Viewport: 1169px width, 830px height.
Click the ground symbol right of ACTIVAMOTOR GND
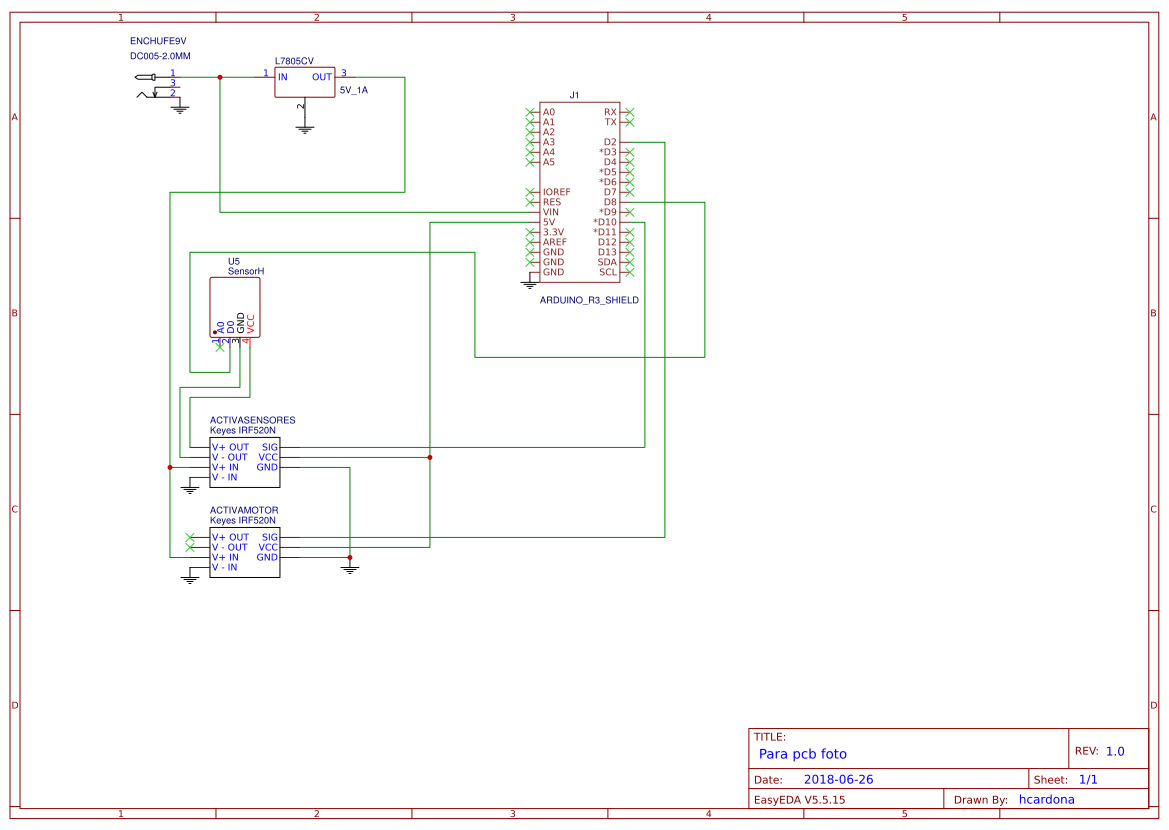(x=349, y=569)
